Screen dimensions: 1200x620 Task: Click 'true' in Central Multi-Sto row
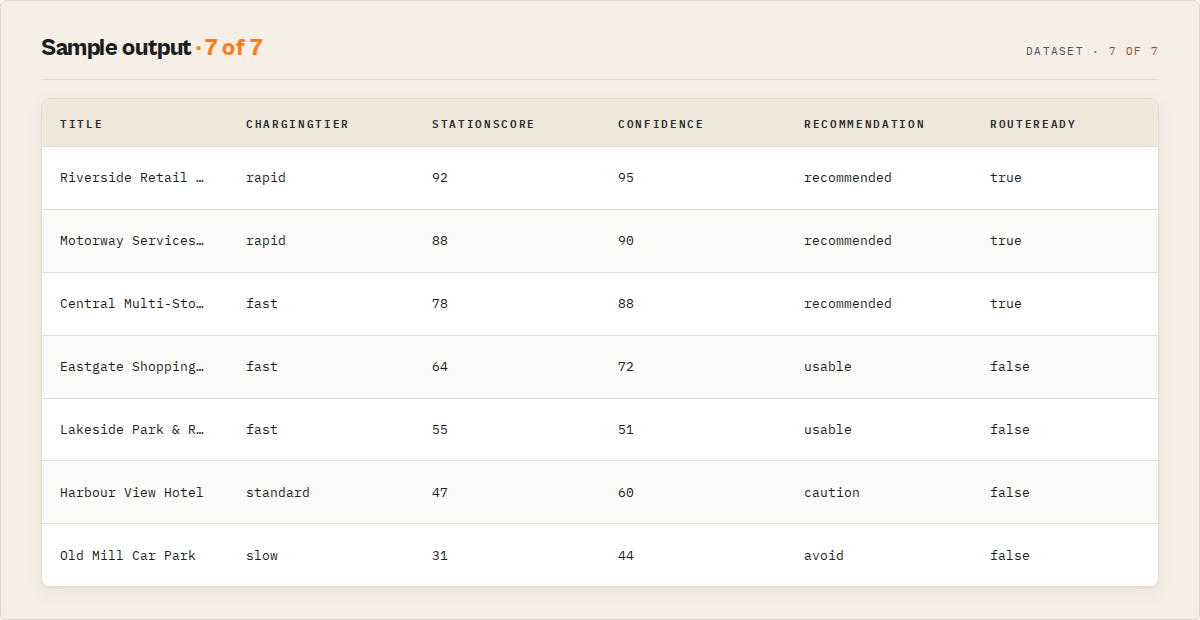pos(1006,304)
